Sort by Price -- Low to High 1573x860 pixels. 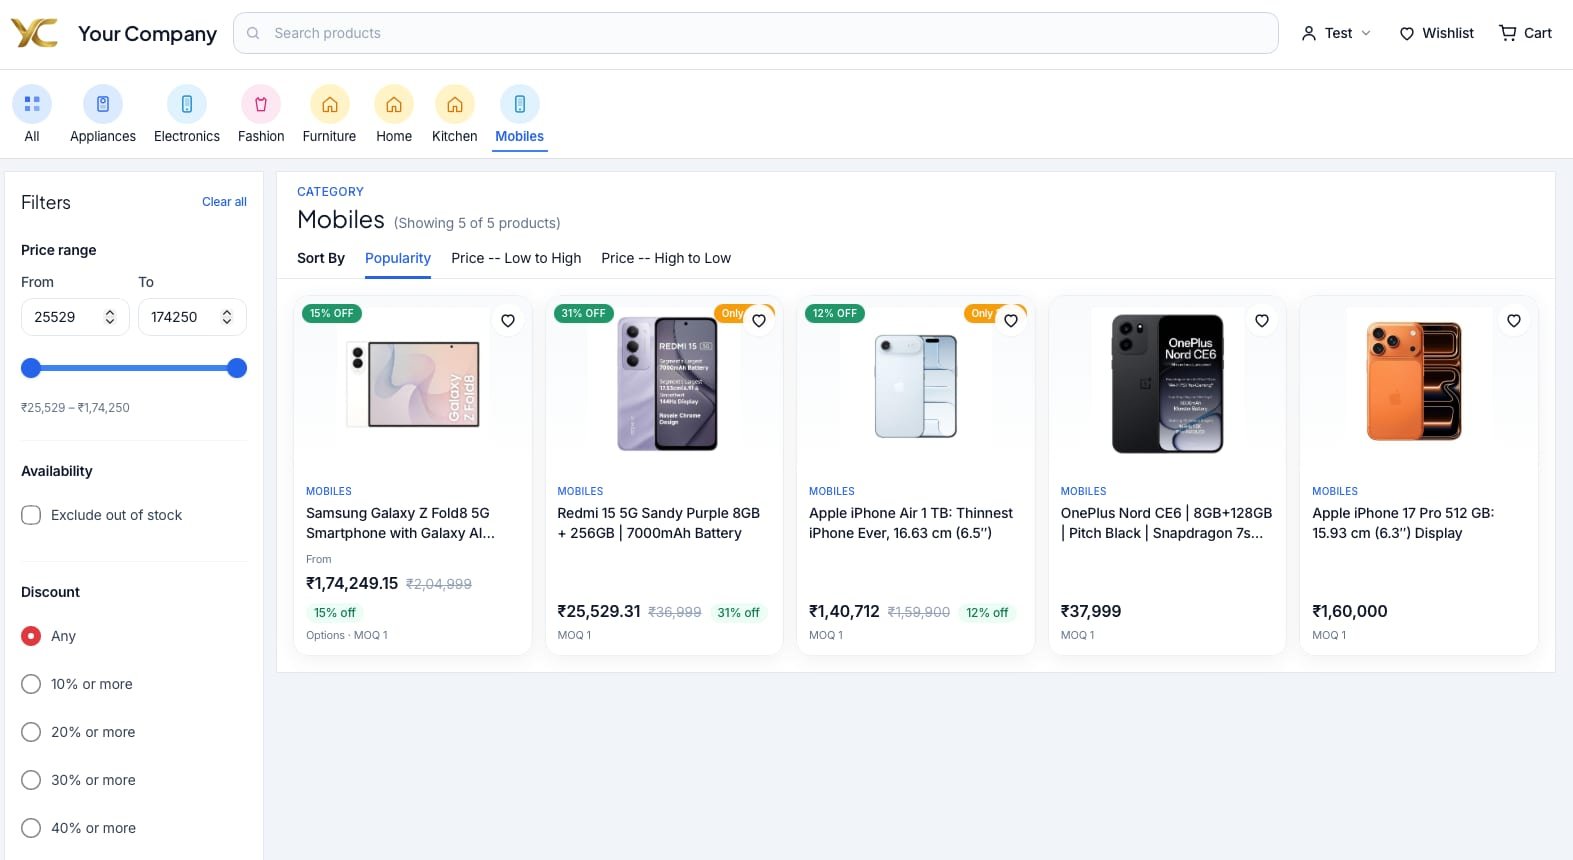tap(516, 258)
